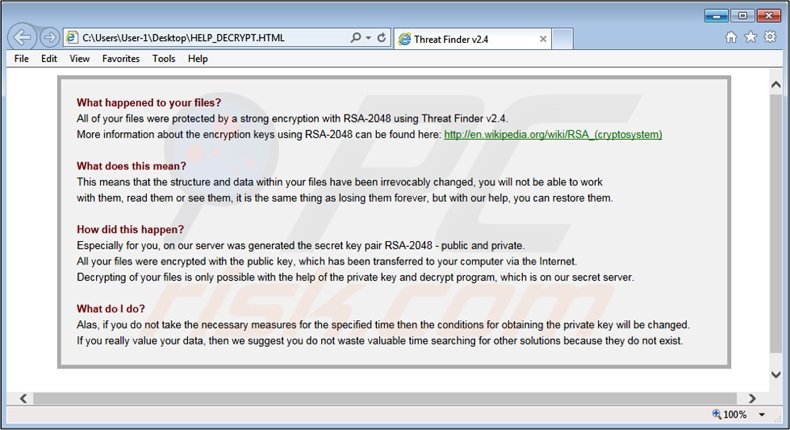This screenshot has height=430, width=790.
Task: Click heading "What does this mean?"
Action: click(x=131, y=166)
